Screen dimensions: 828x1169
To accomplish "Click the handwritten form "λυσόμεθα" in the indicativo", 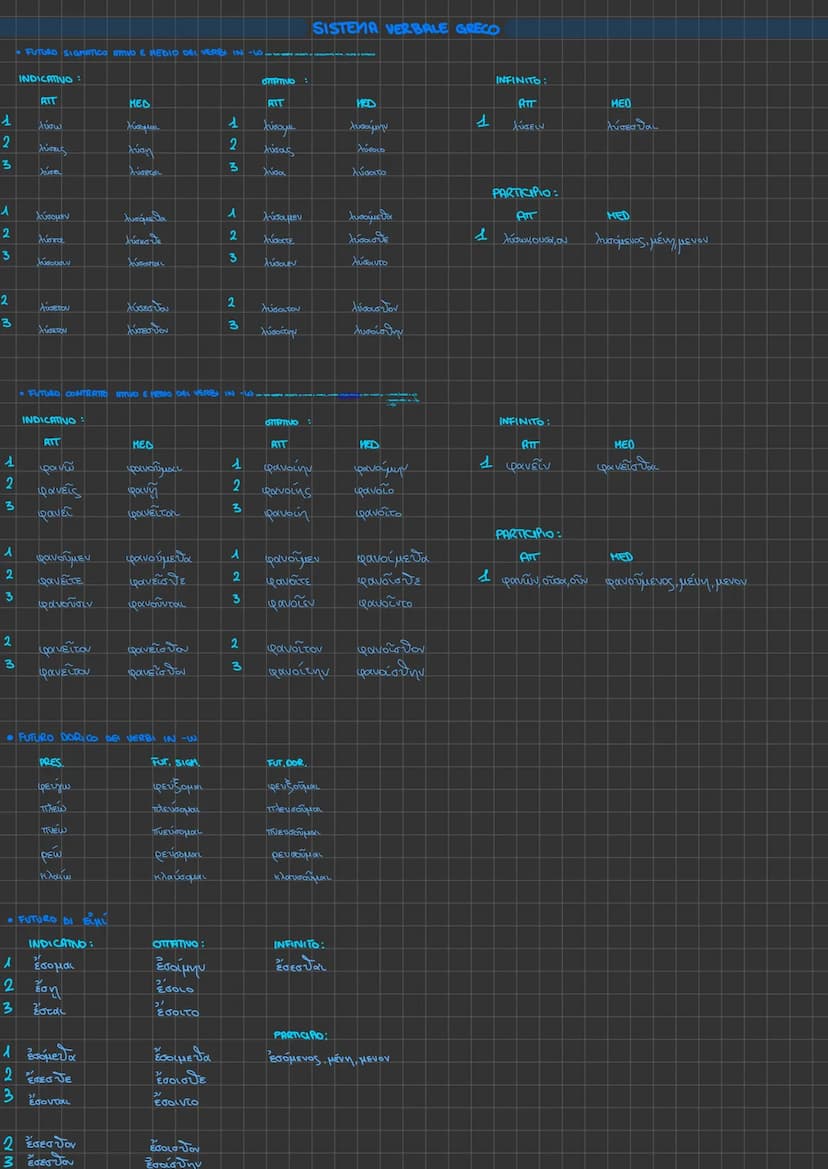I will pyautogui.click(x=146, y=218).
